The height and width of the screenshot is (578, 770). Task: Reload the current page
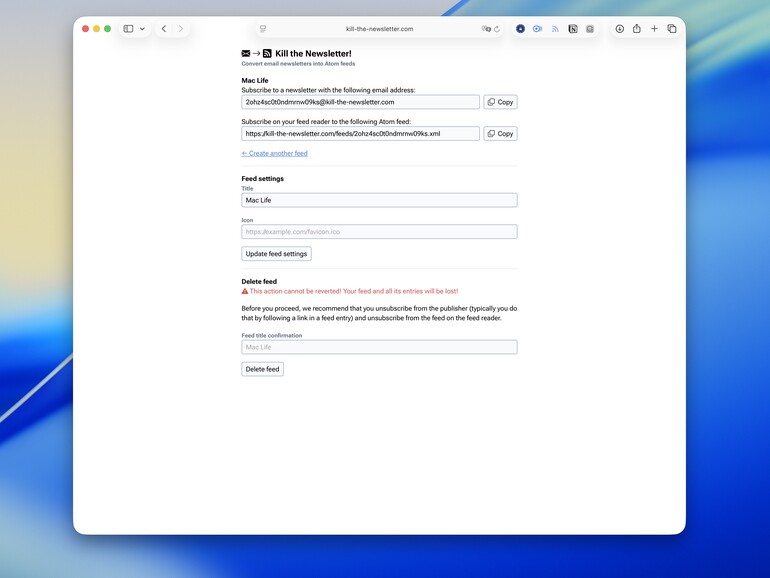tap(497, 29)
